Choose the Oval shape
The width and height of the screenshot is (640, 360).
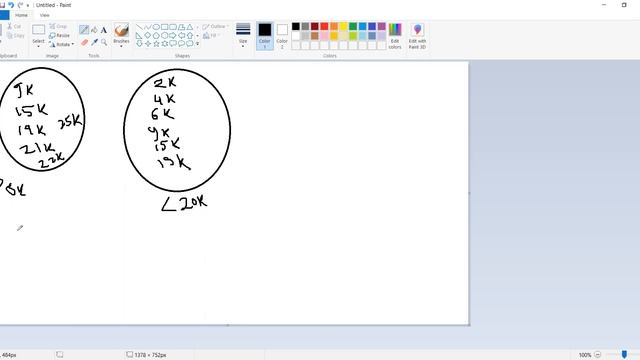coord(156,27)
